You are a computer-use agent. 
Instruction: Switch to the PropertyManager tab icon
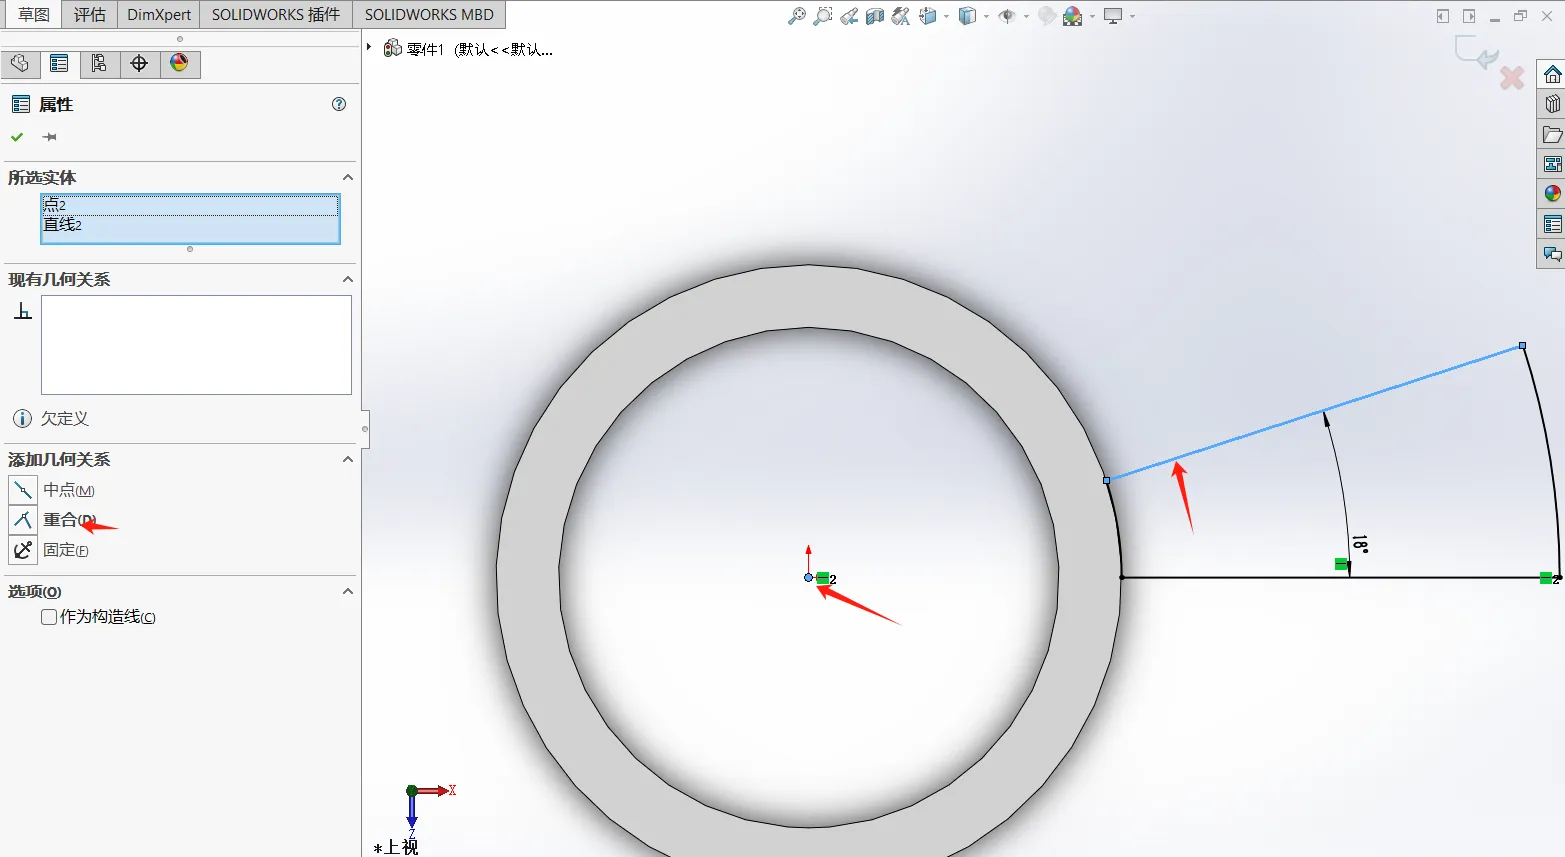[59, 64]
